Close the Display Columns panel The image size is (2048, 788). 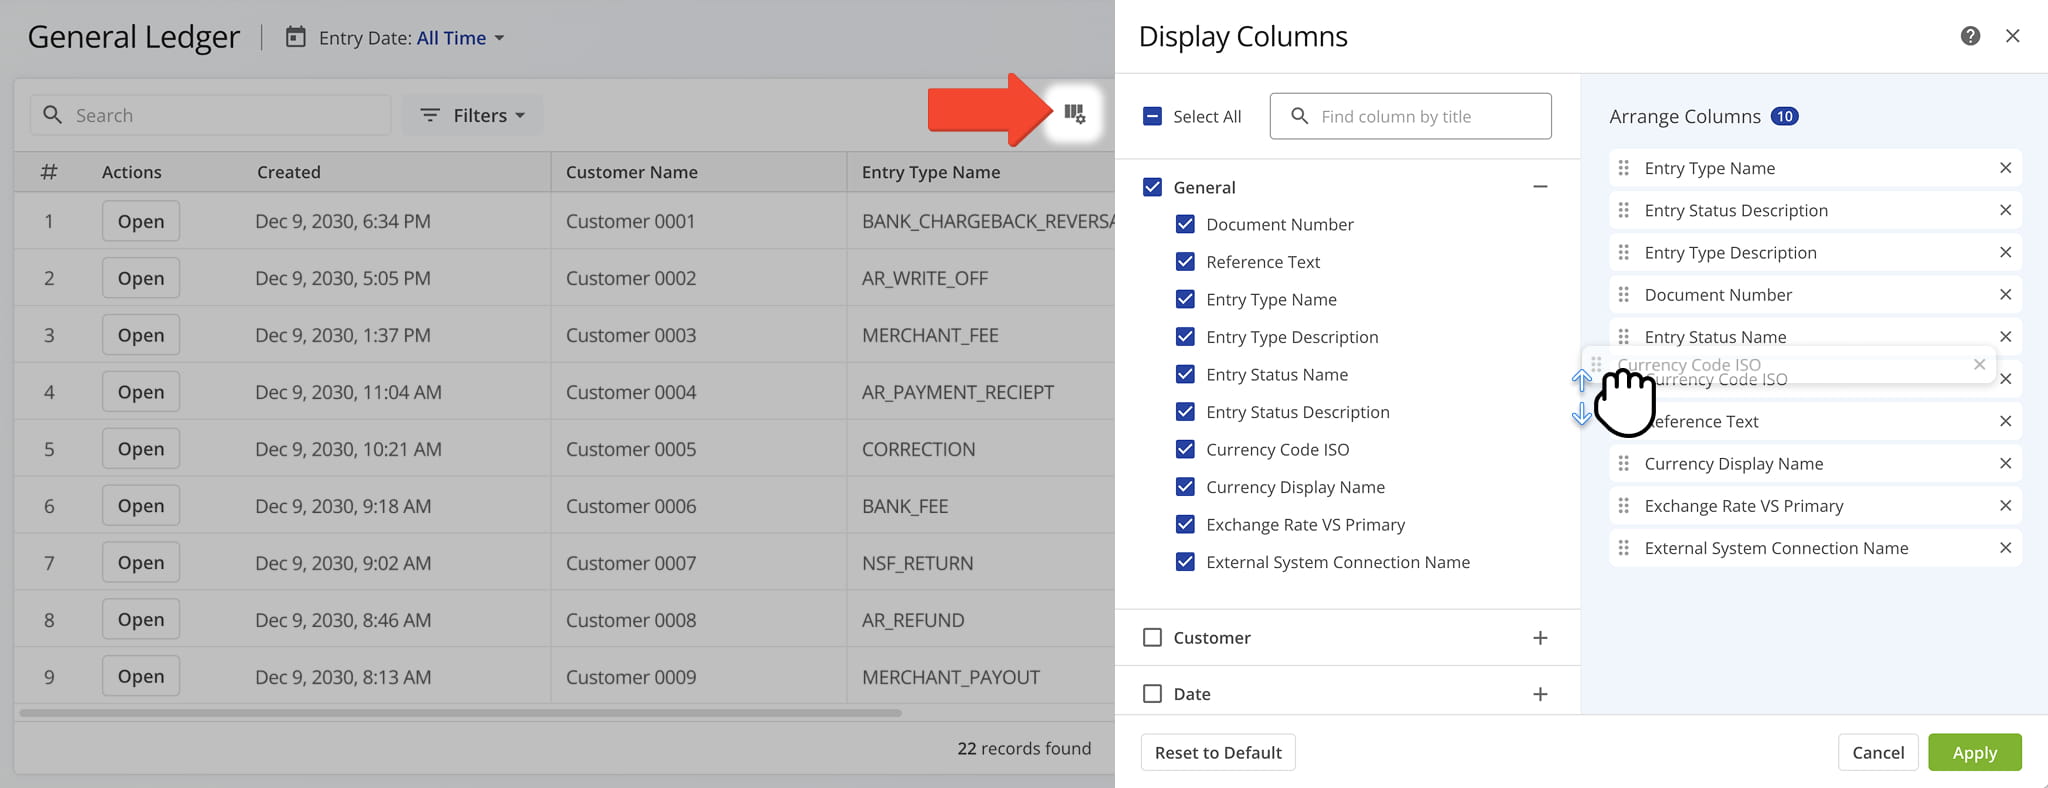[x=2013, y=36]
